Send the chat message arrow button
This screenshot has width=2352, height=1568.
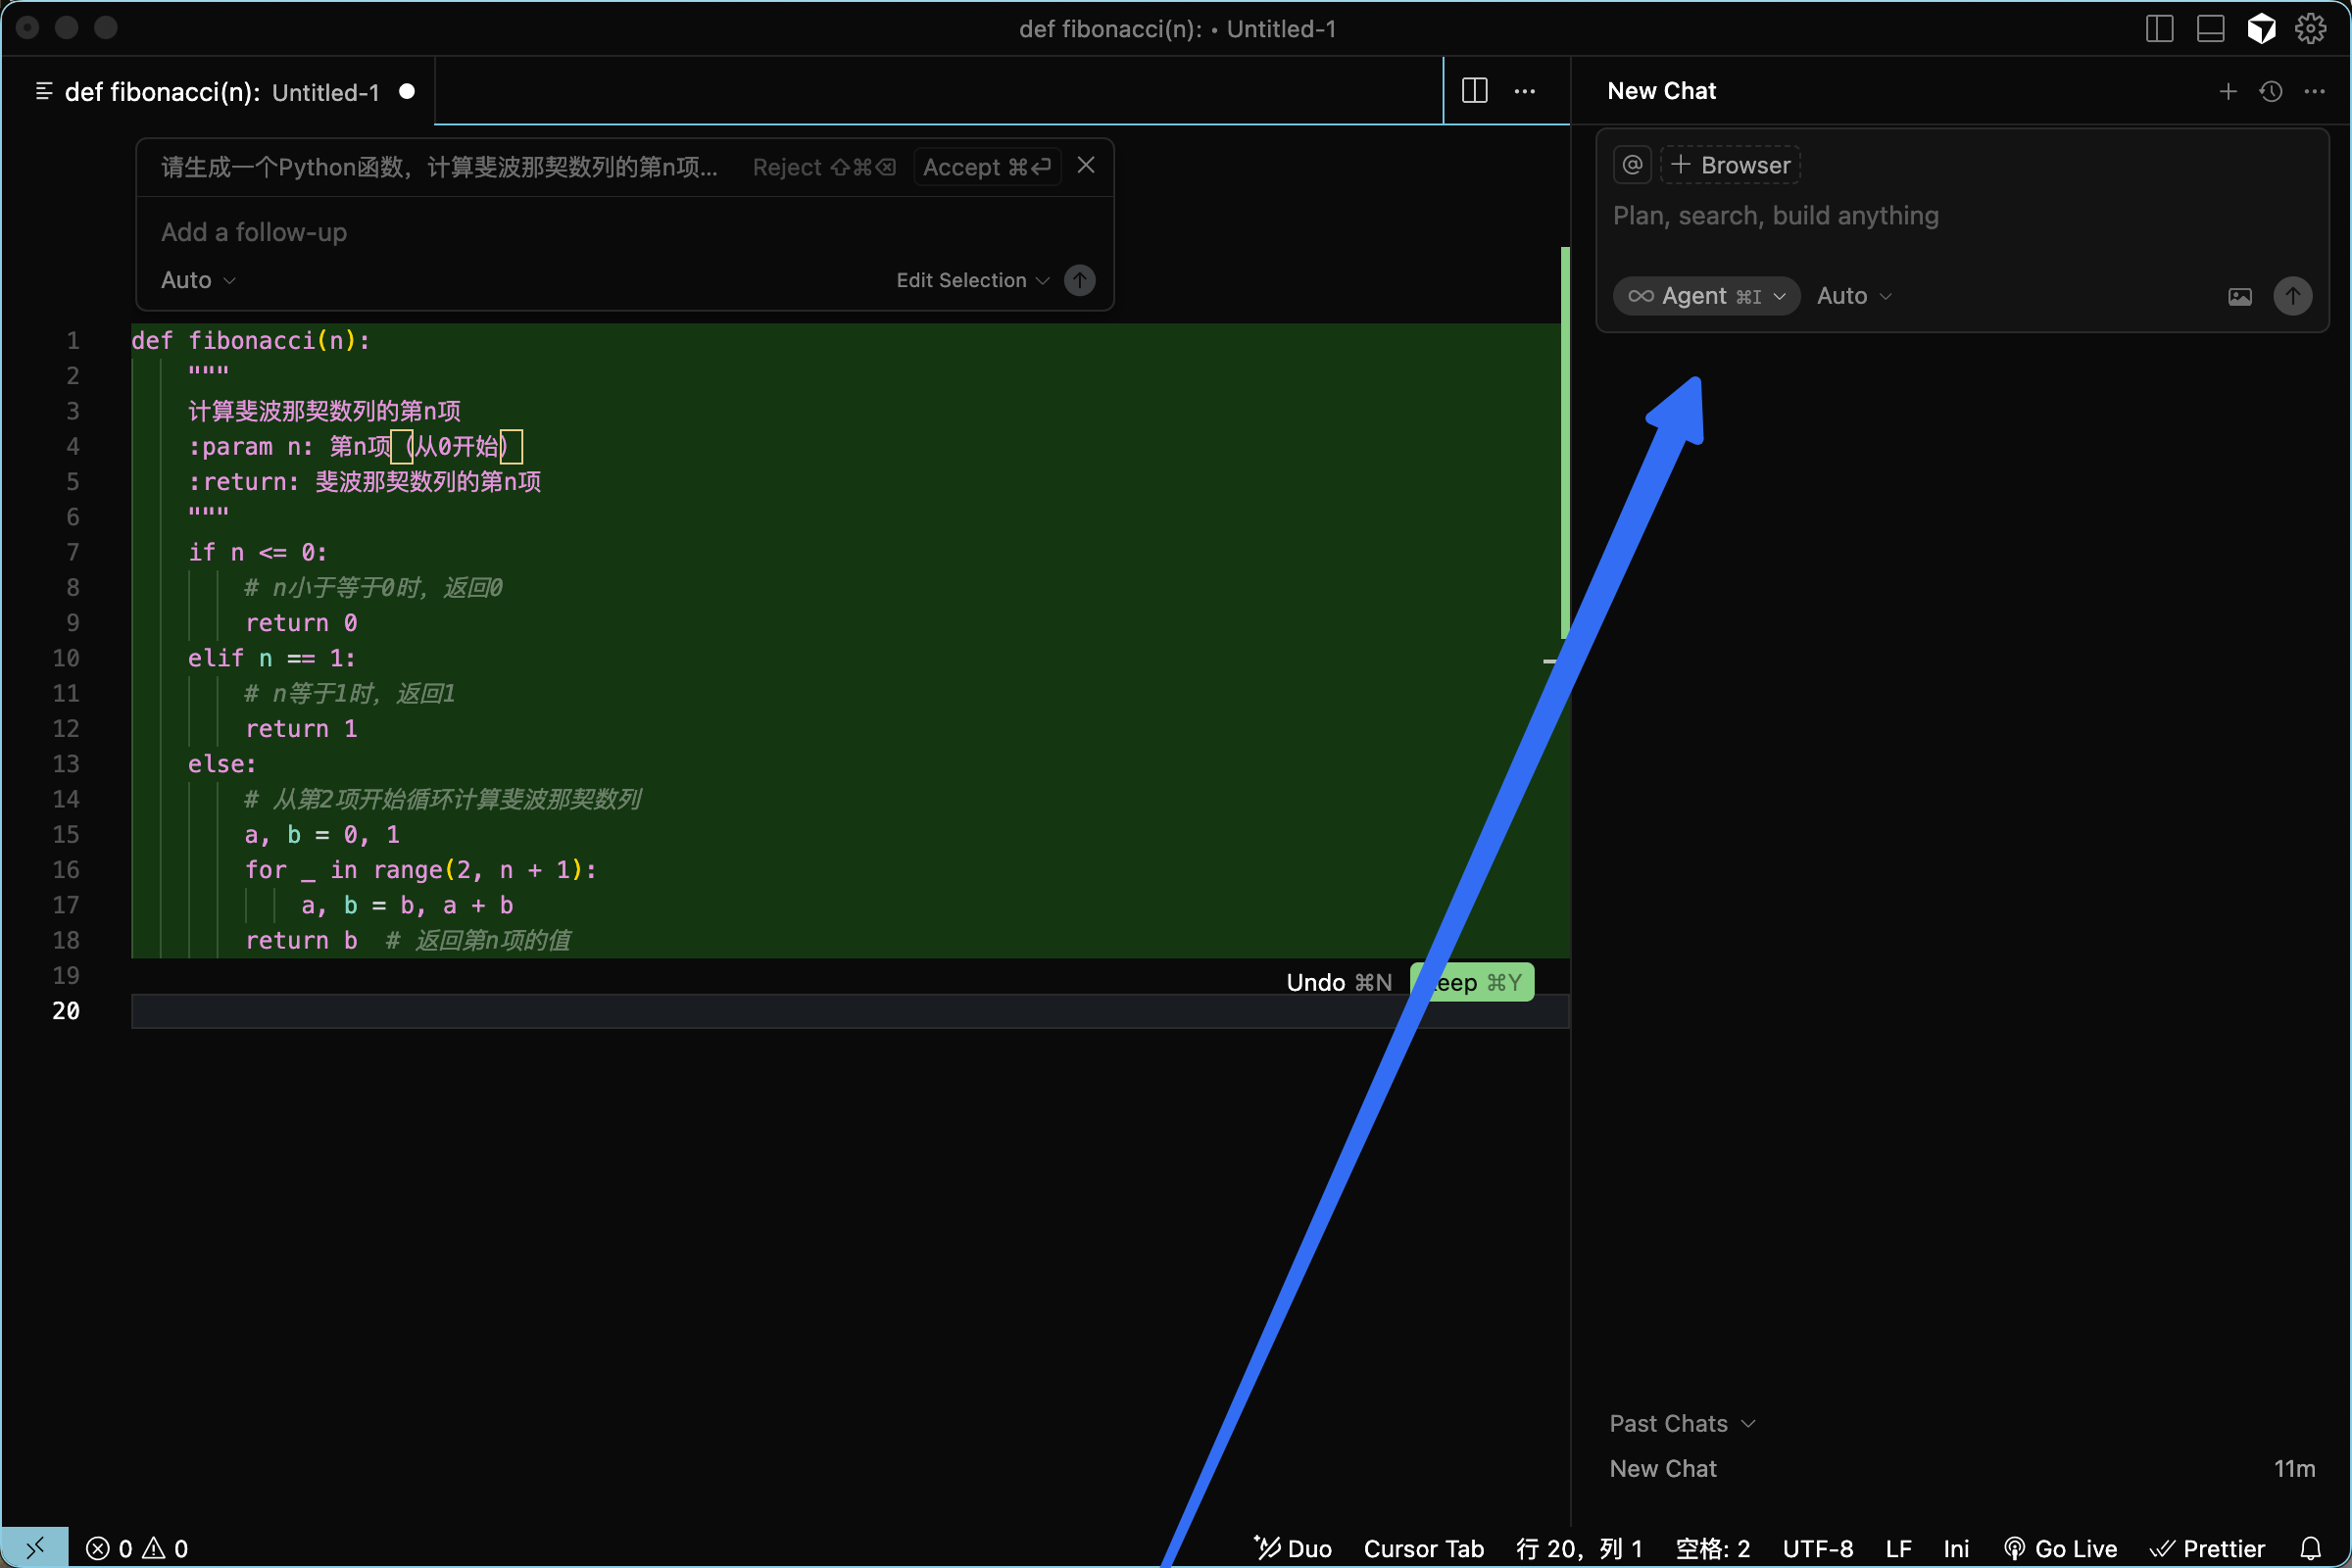(x=2292, y=297)
